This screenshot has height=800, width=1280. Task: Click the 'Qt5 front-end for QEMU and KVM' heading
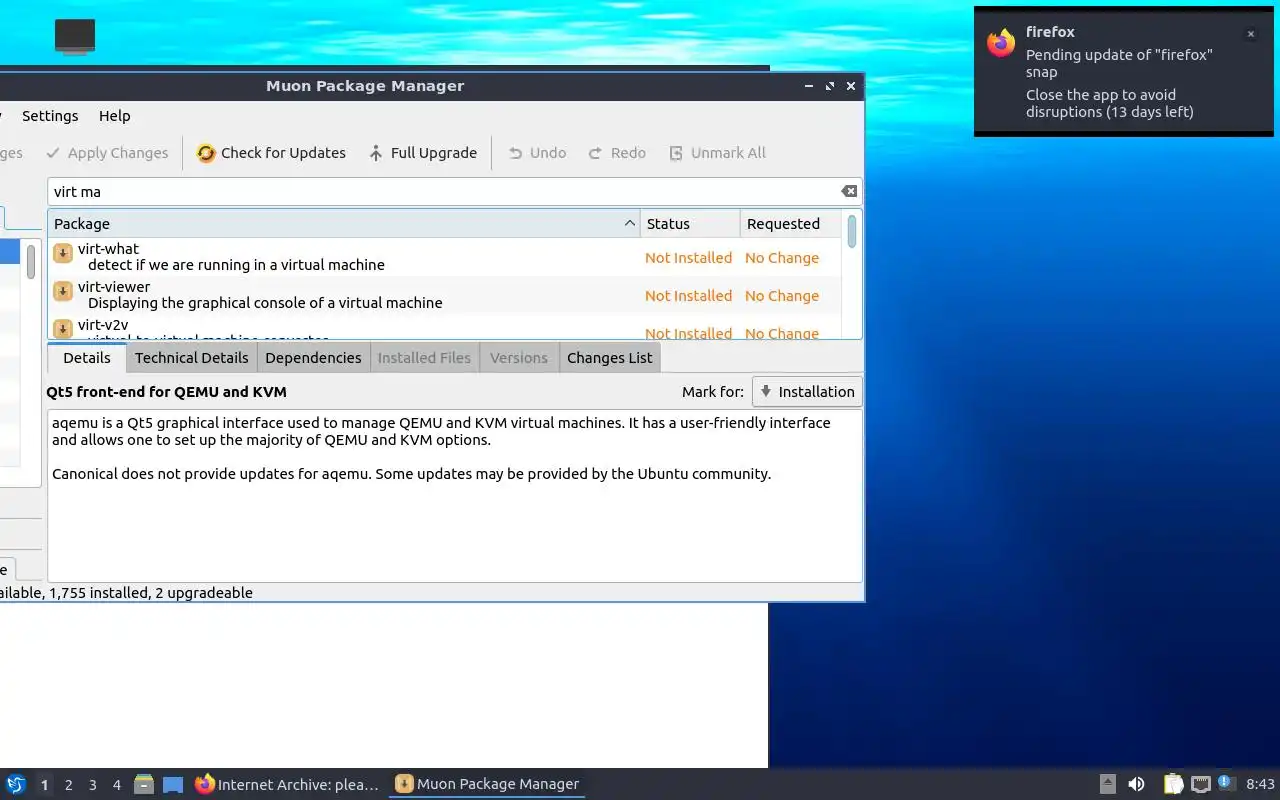click(169, 392)
